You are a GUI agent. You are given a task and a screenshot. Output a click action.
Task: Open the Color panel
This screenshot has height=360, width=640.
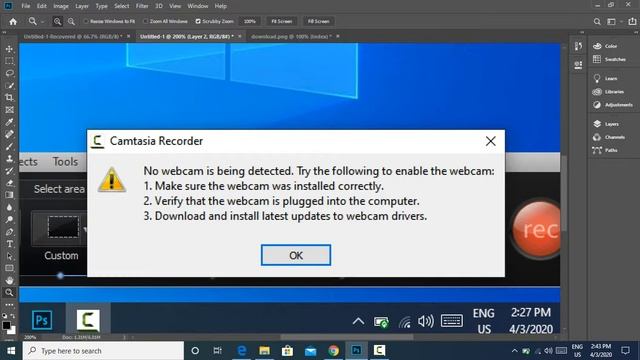[605, 46]
